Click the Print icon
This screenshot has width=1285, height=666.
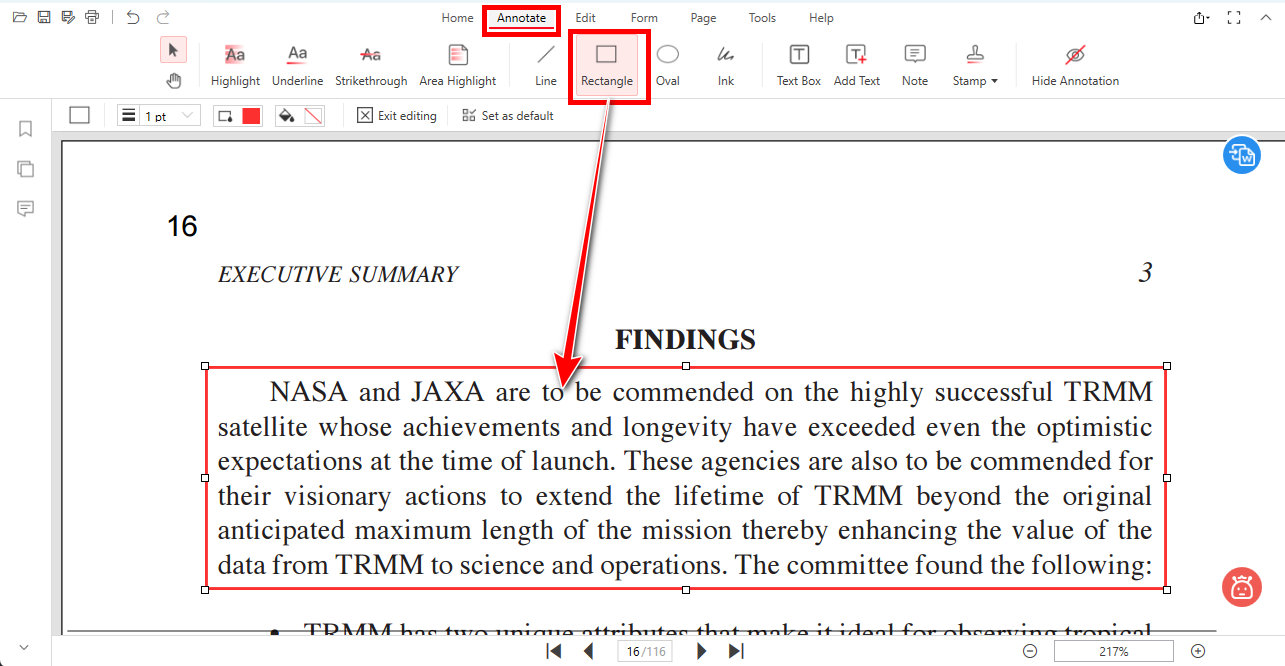pyautogui.click(x=93, y=17)
